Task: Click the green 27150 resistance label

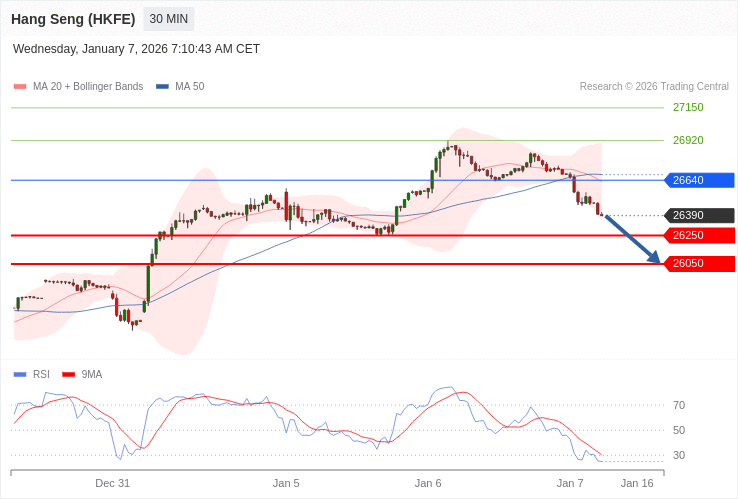Action: point(688,107)
